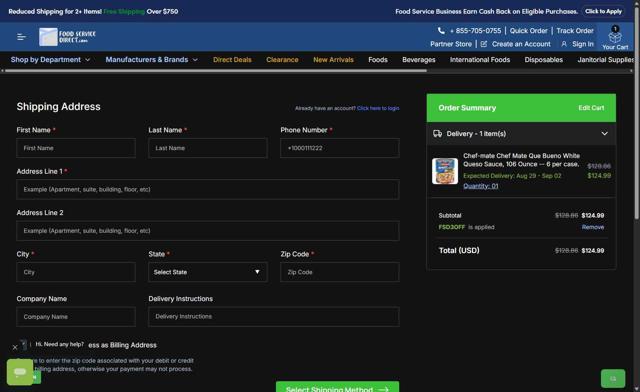Open Janitorial Supplies category
This screenshot has height=392, width=640.
(x=606, y=60)
